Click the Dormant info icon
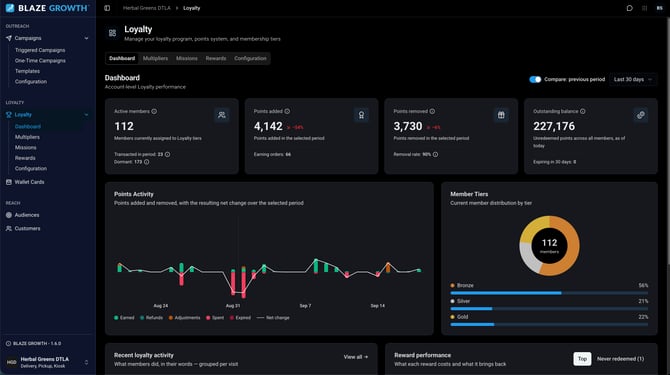Image resolution: width=670 pixels, height=375 pixels. click(x=147, y=162)
